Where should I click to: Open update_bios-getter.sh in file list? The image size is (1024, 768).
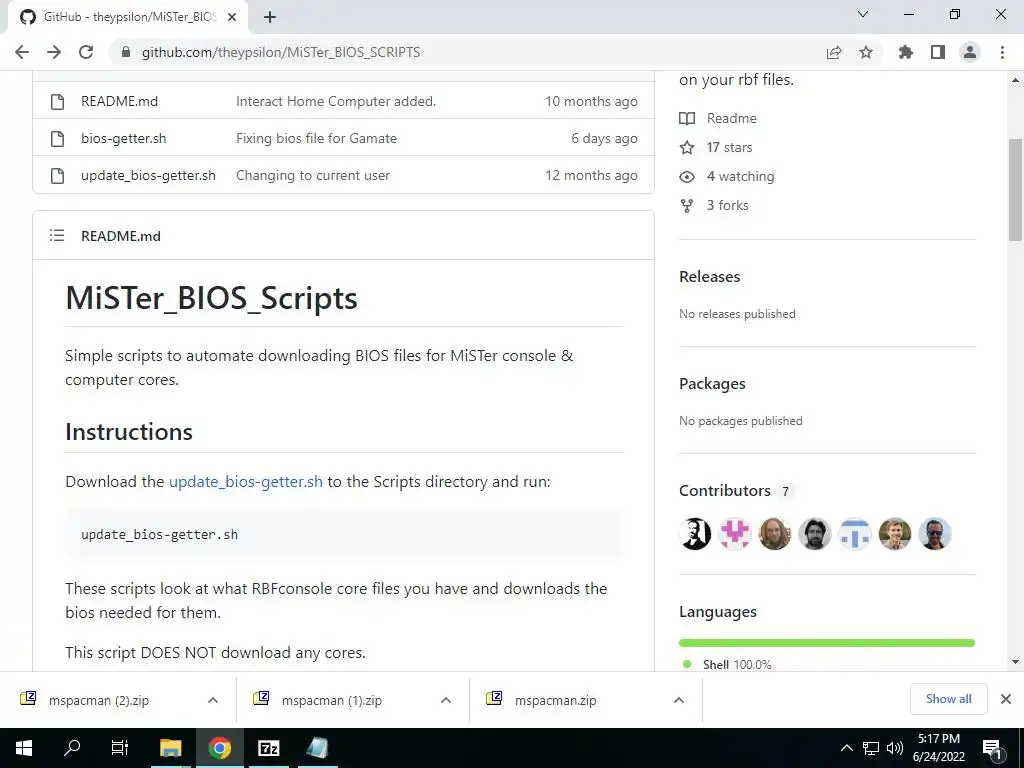(148, 176)
